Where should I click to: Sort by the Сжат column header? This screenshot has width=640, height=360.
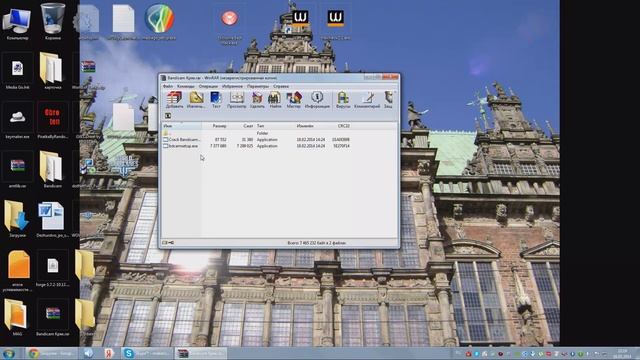coord(242,126)
